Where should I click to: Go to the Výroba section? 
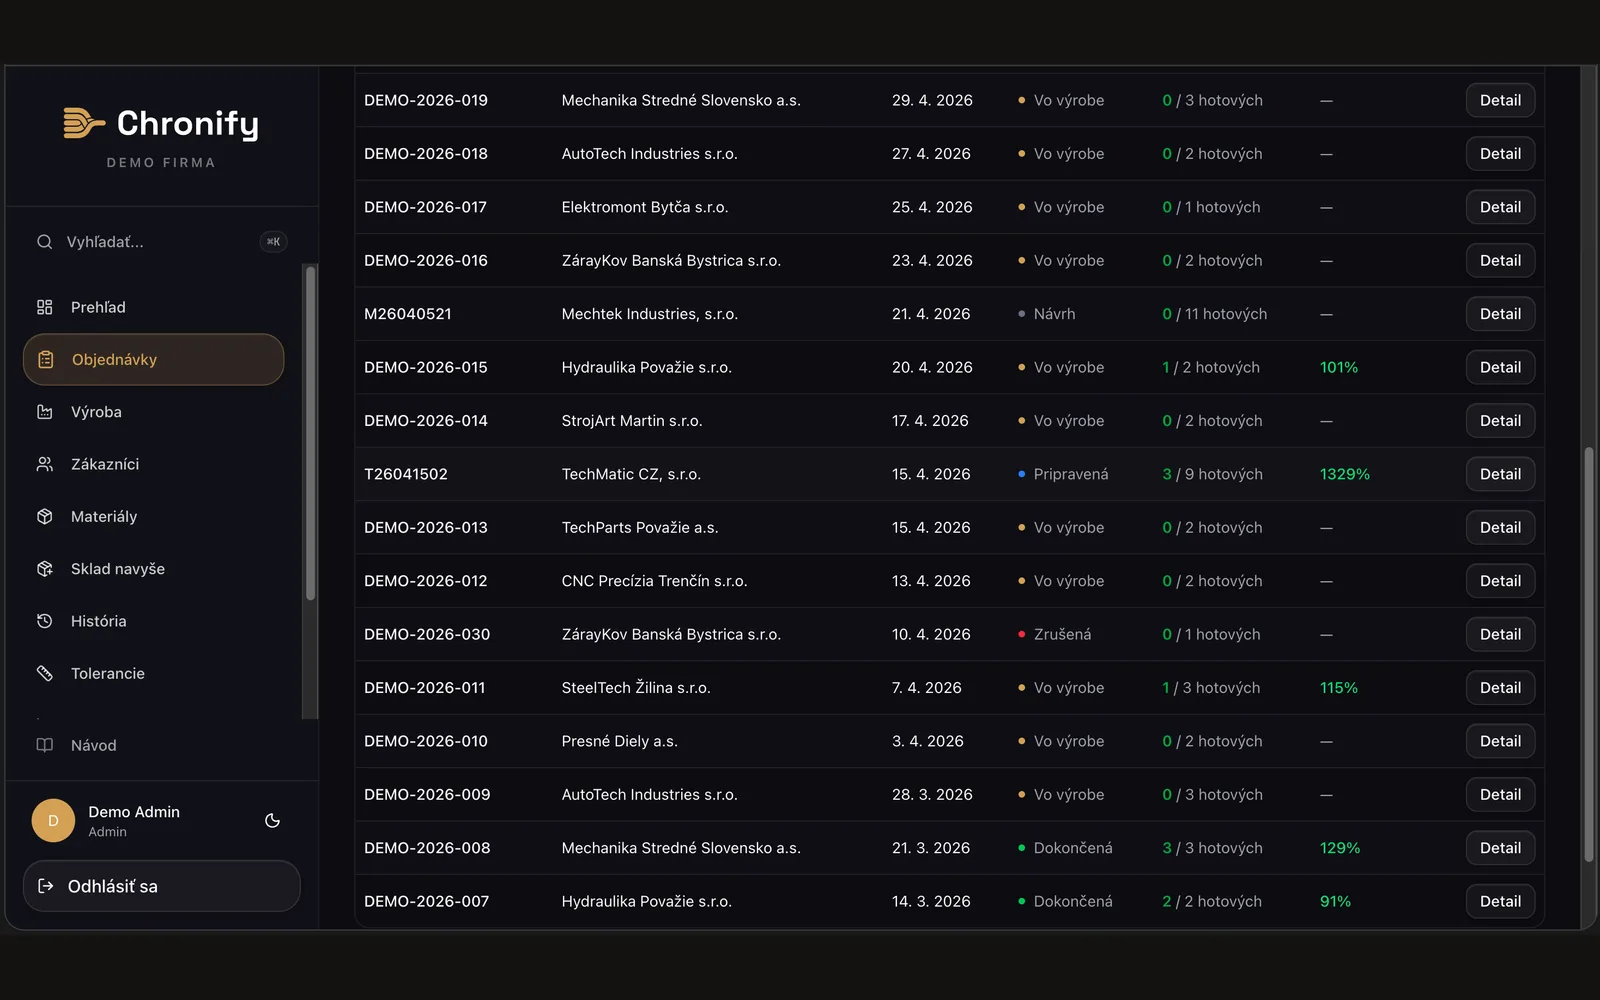[153, 412]
